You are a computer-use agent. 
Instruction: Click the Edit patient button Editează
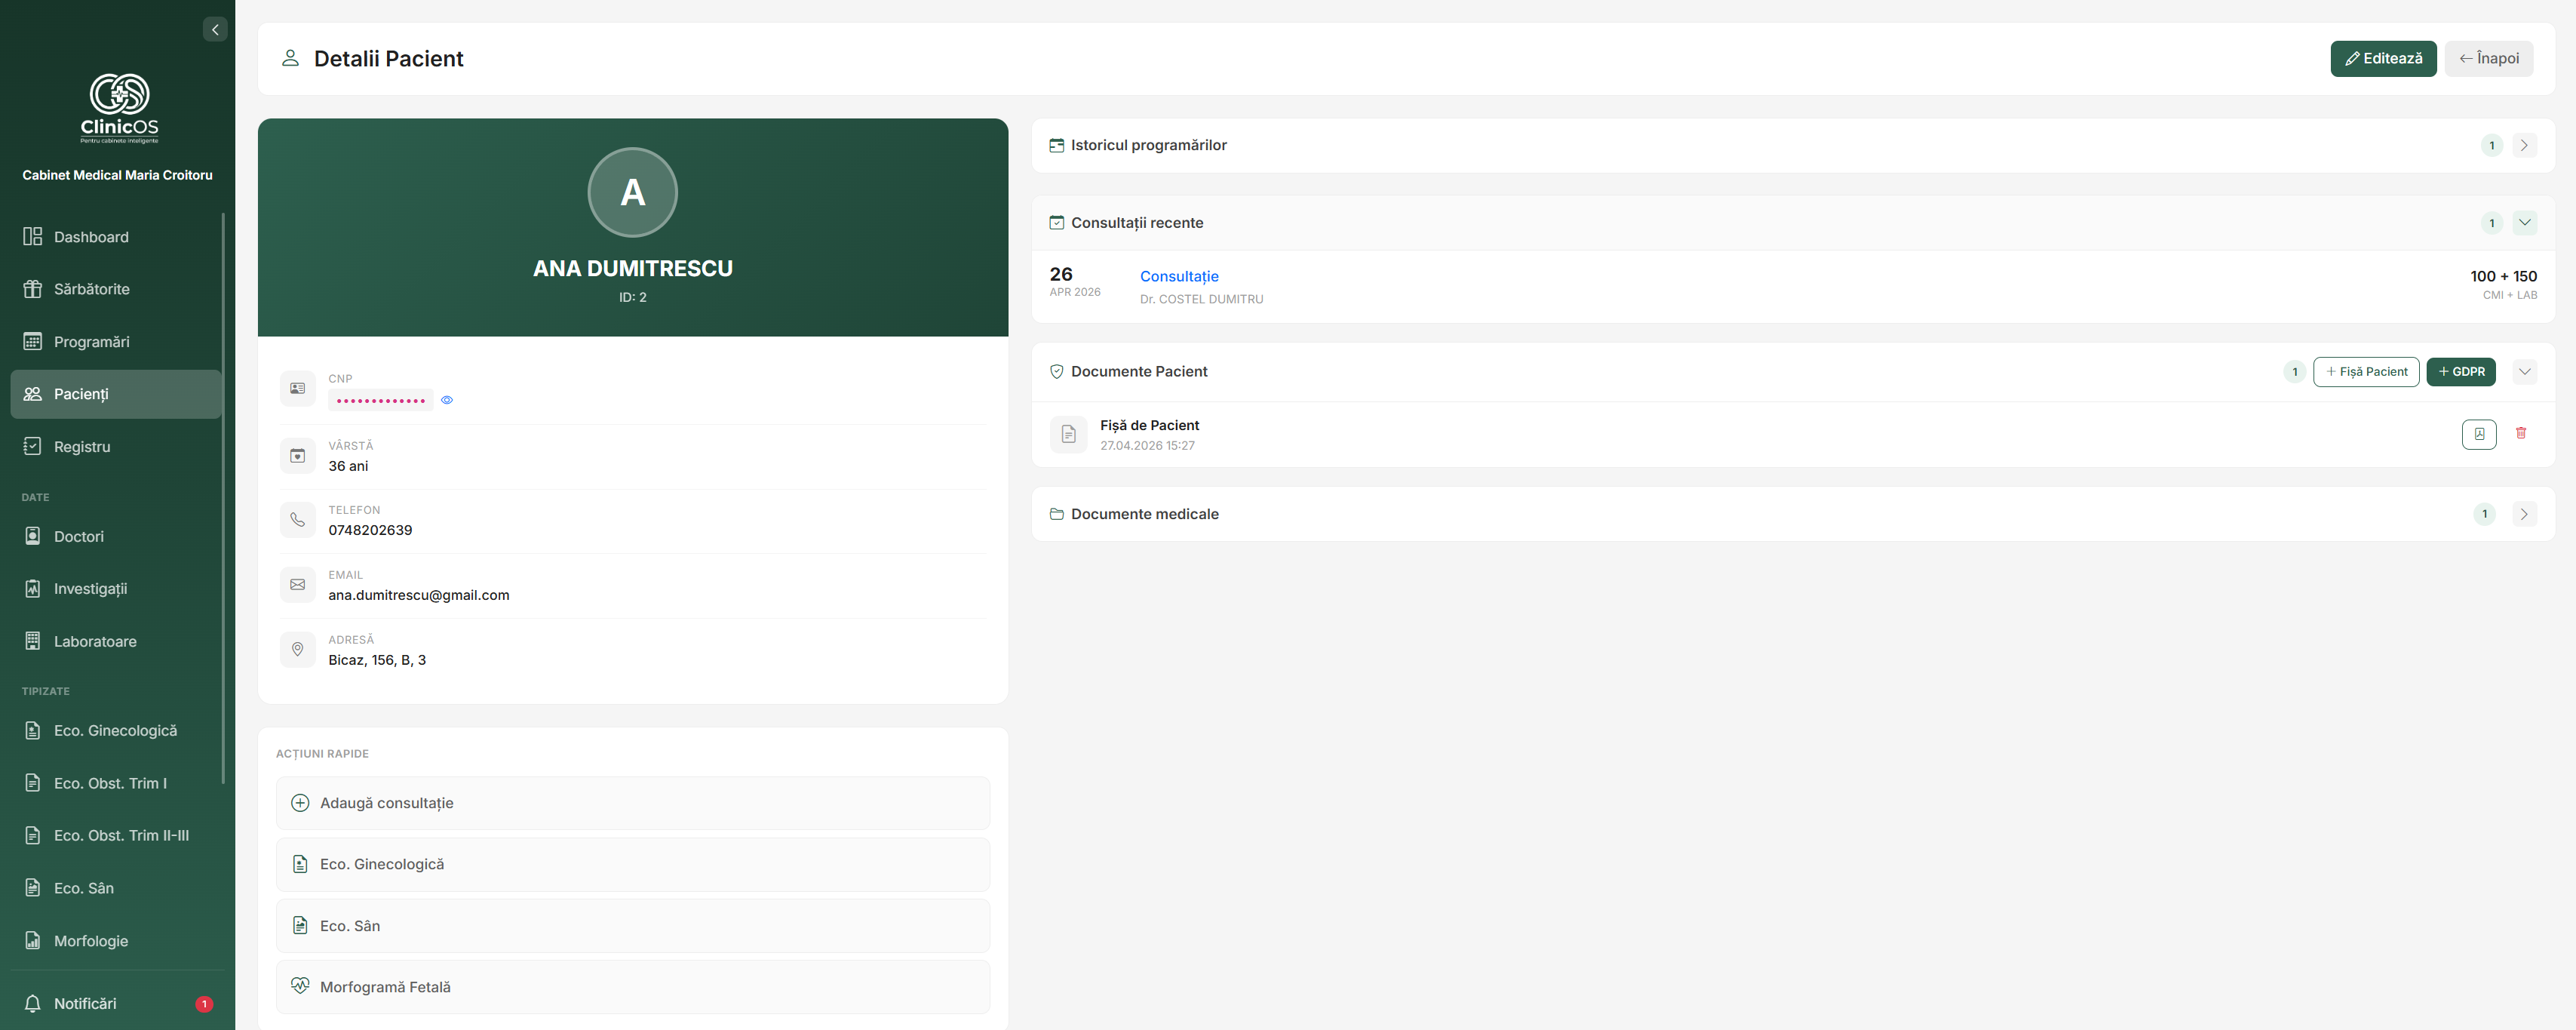2383,59
